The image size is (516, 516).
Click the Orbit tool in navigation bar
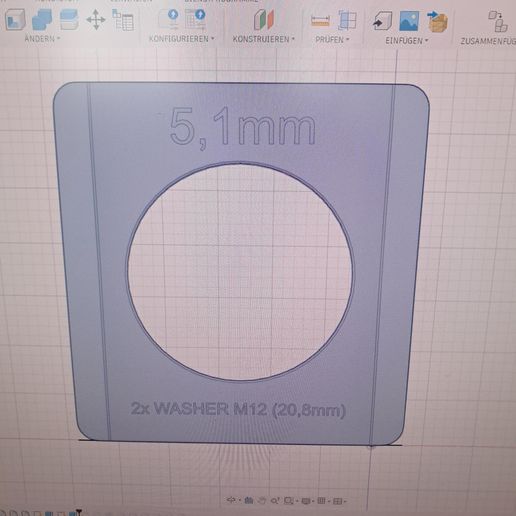(231, 500)
